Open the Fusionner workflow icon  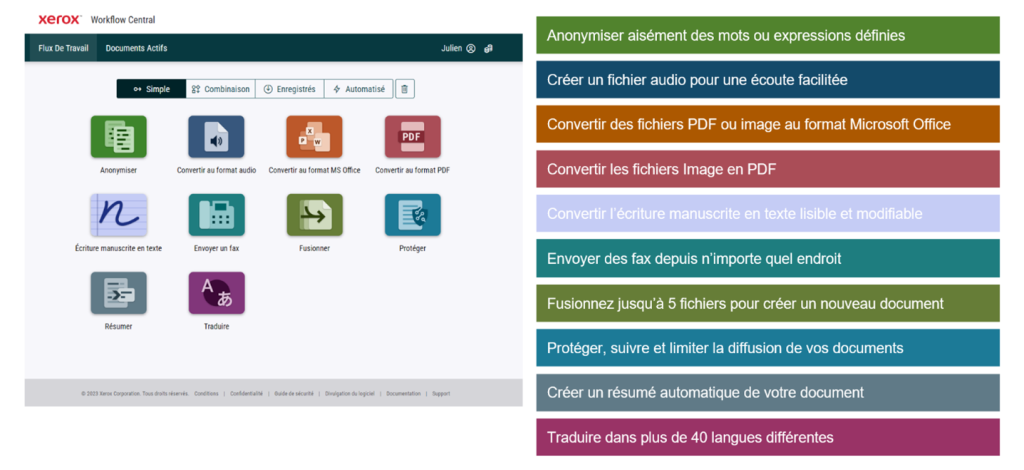coord(314,215)
